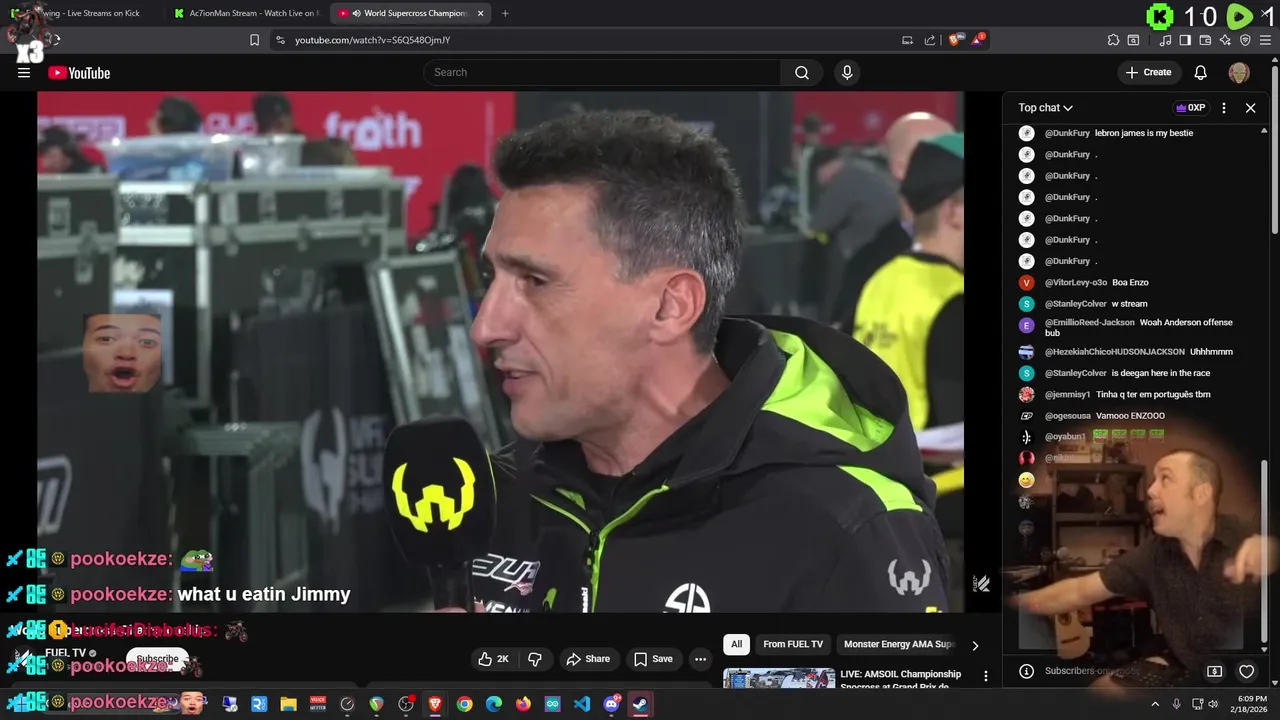
Task: Open Super Chat dollar icon in chat
Action: (x=1215, y=671)
